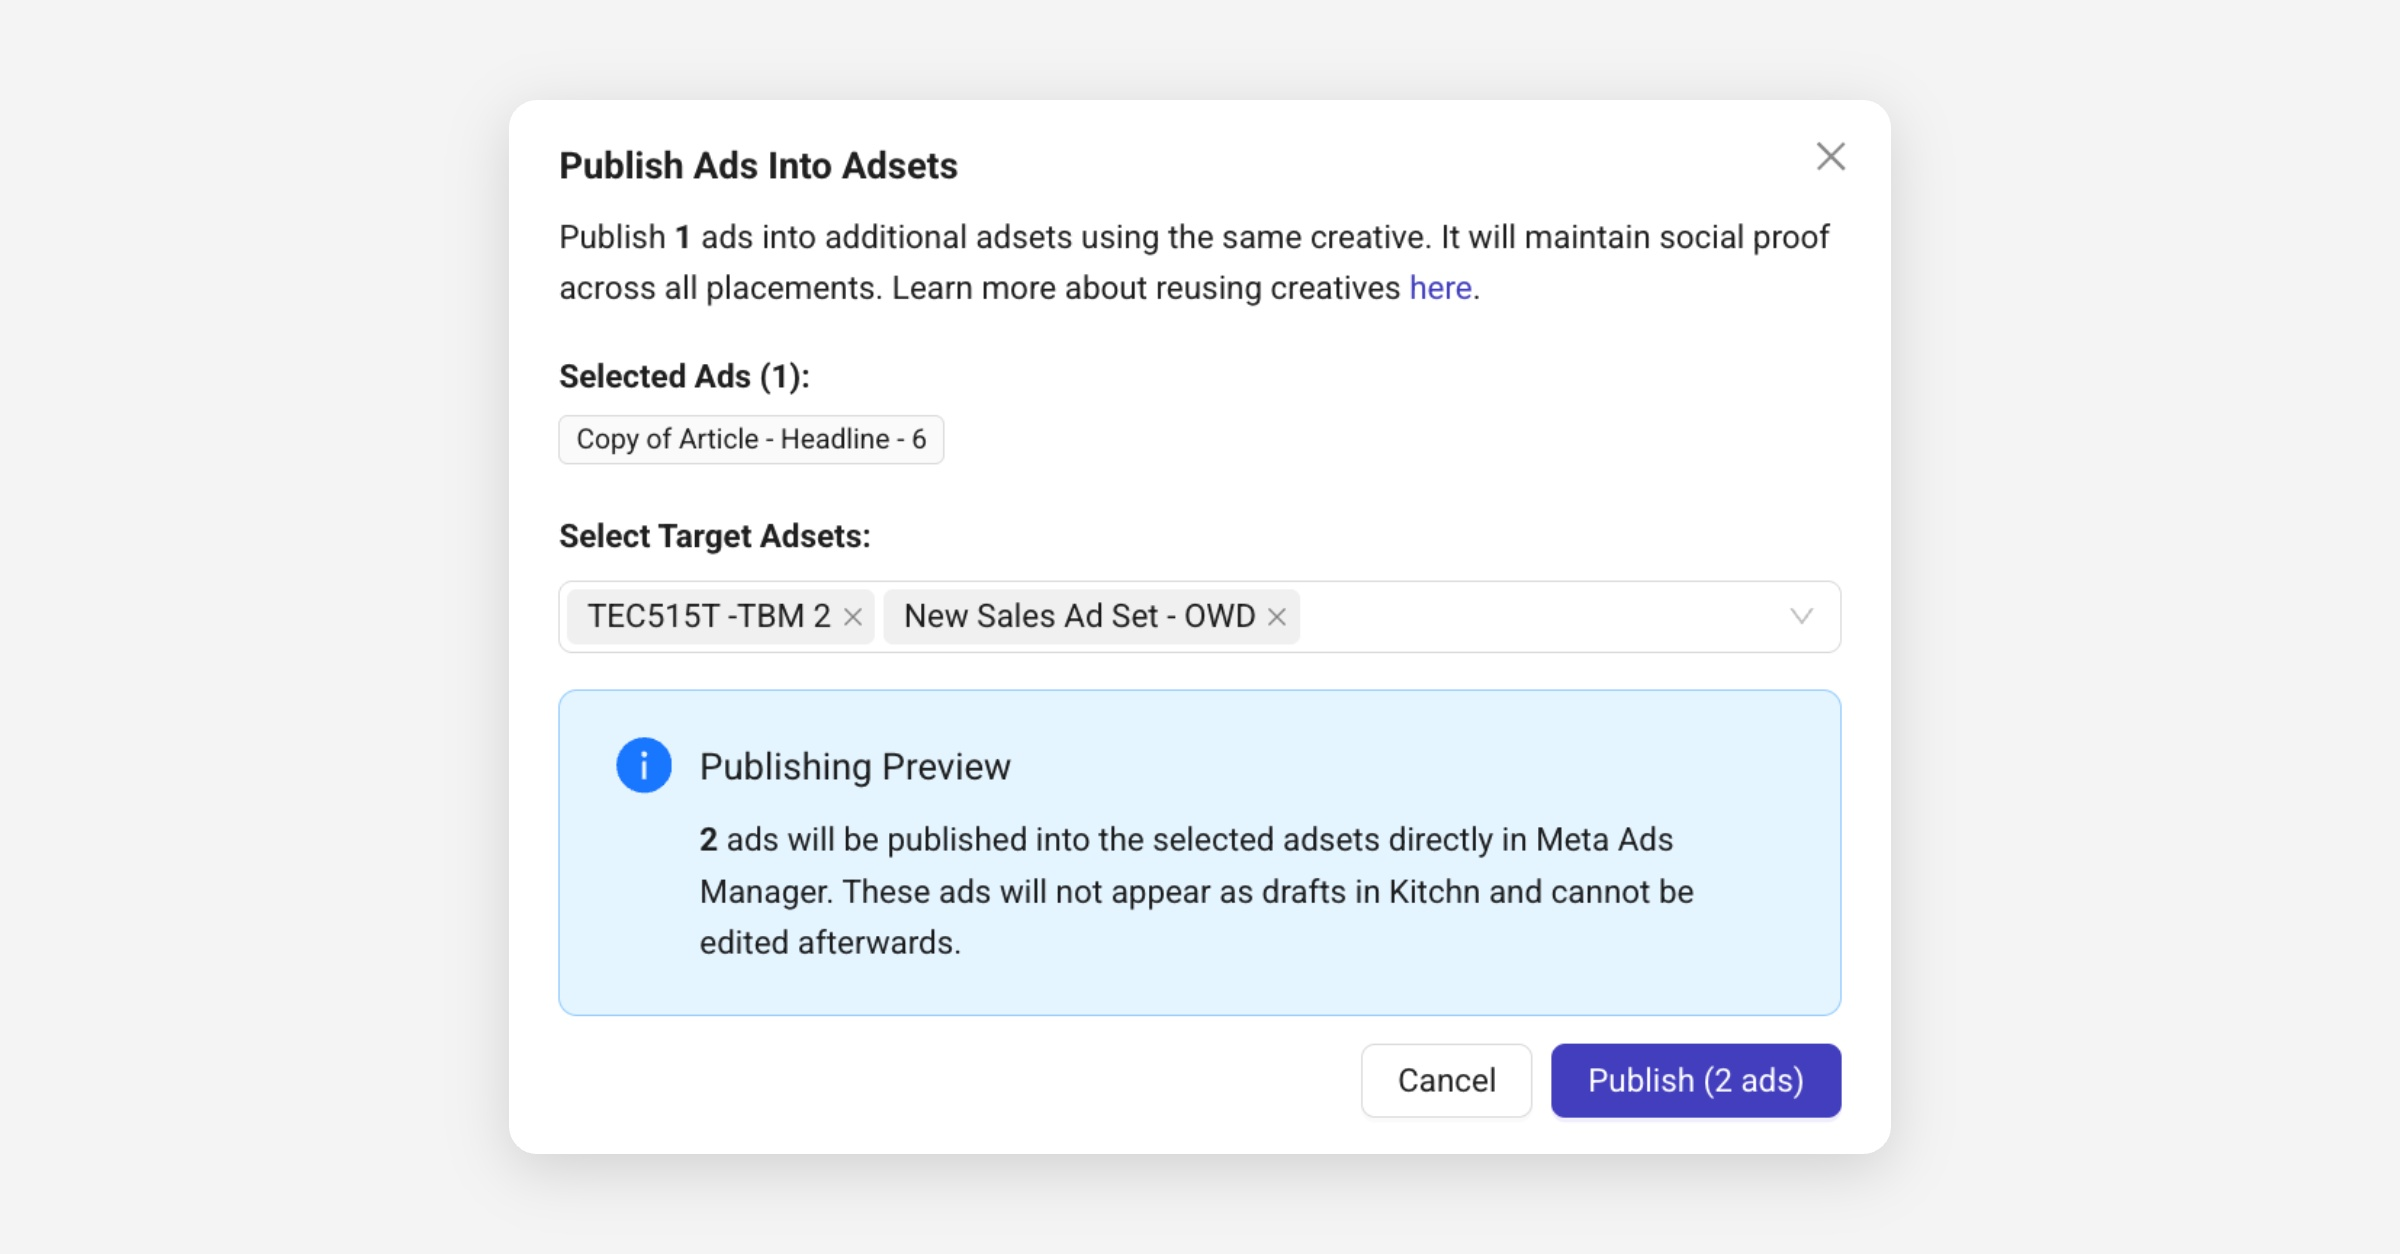Viewport: 2400px width, 1254px height.
Task: Click the Select Target Adsets label
Action: [x=714, y=536]
